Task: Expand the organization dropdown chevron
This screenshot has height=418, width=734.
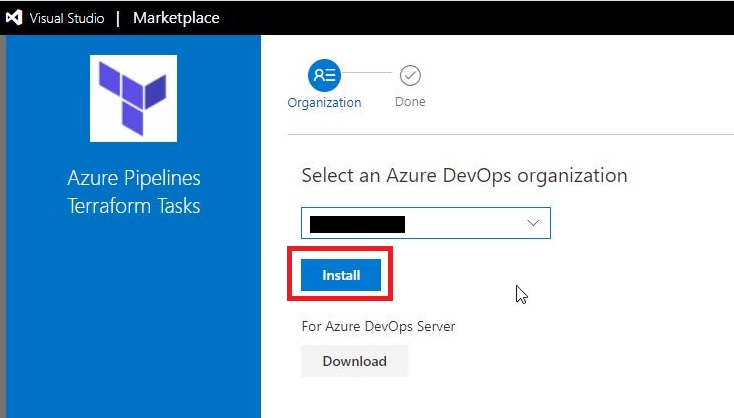Action: (x=533, y=224)
